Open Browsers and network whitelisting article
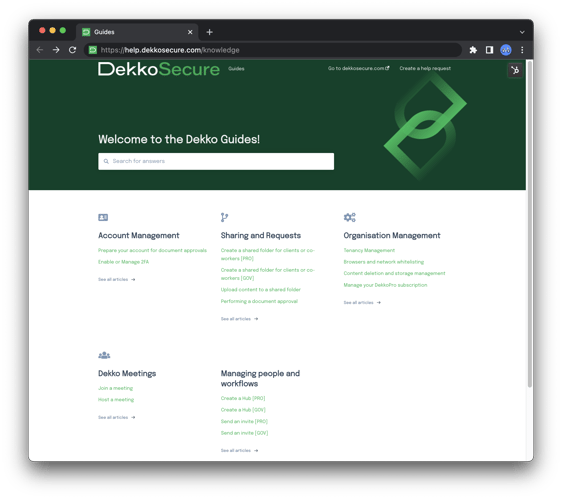Image resolution: width=562 pixels, height=499 pixels. 384,262
